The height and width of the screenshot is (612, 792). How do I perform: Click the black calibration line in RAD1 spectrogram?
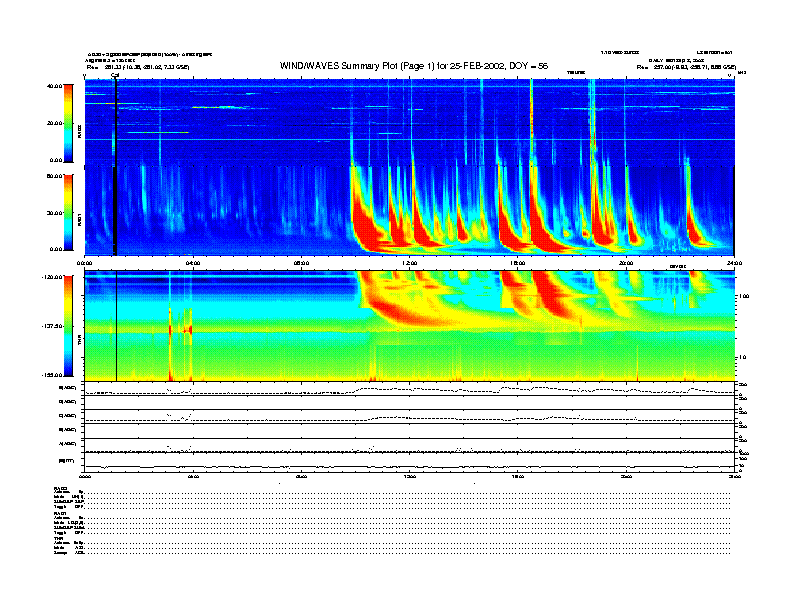(115, 211)
